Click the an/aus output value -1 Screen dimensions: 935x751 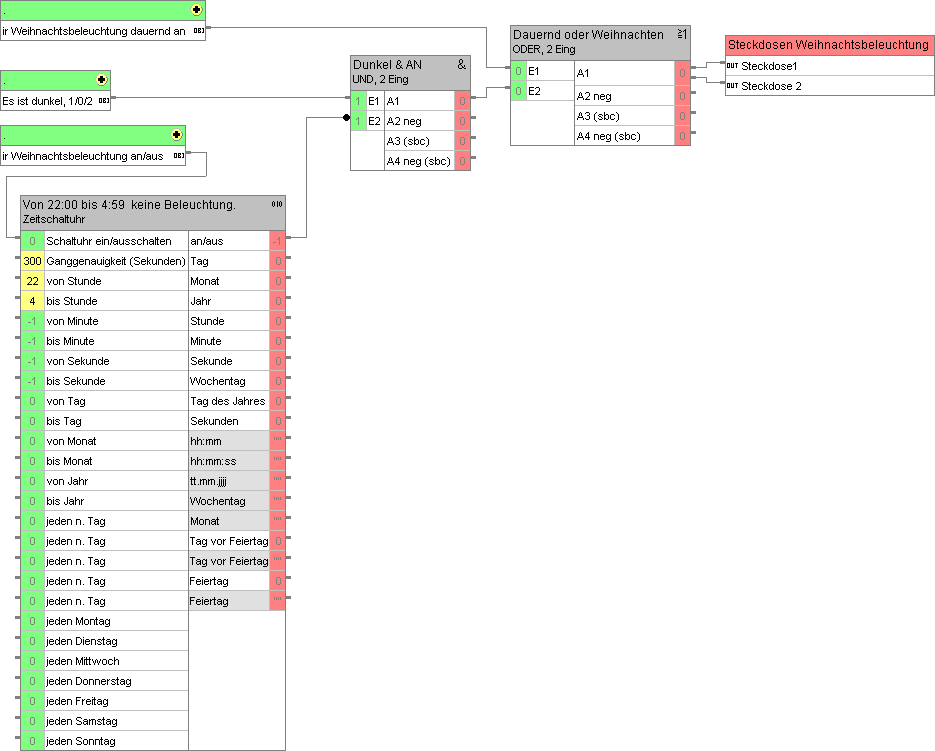[x=277, y=241]
